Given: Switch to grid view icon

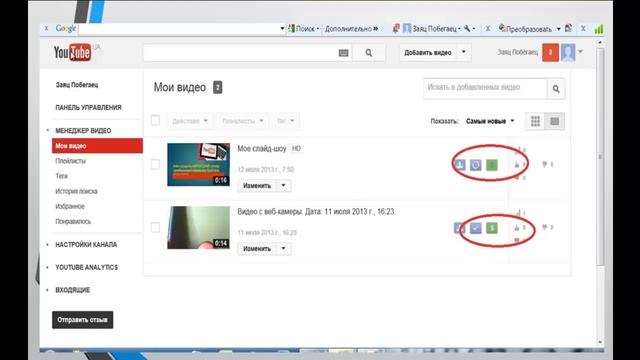Looking at the screenshot, I should [x=535, y=121].
